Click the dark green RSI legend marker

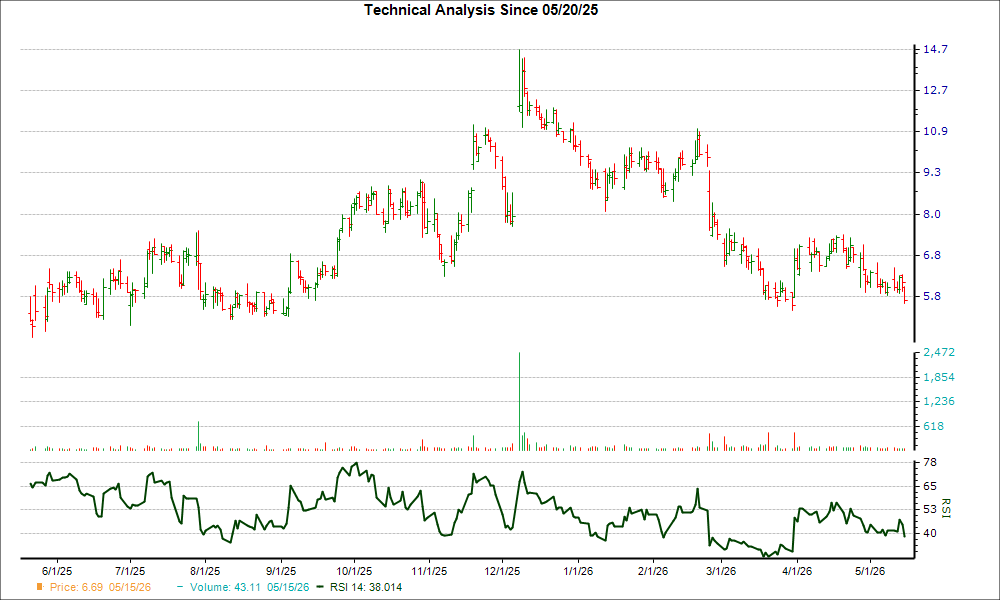[x=320, y=587]
